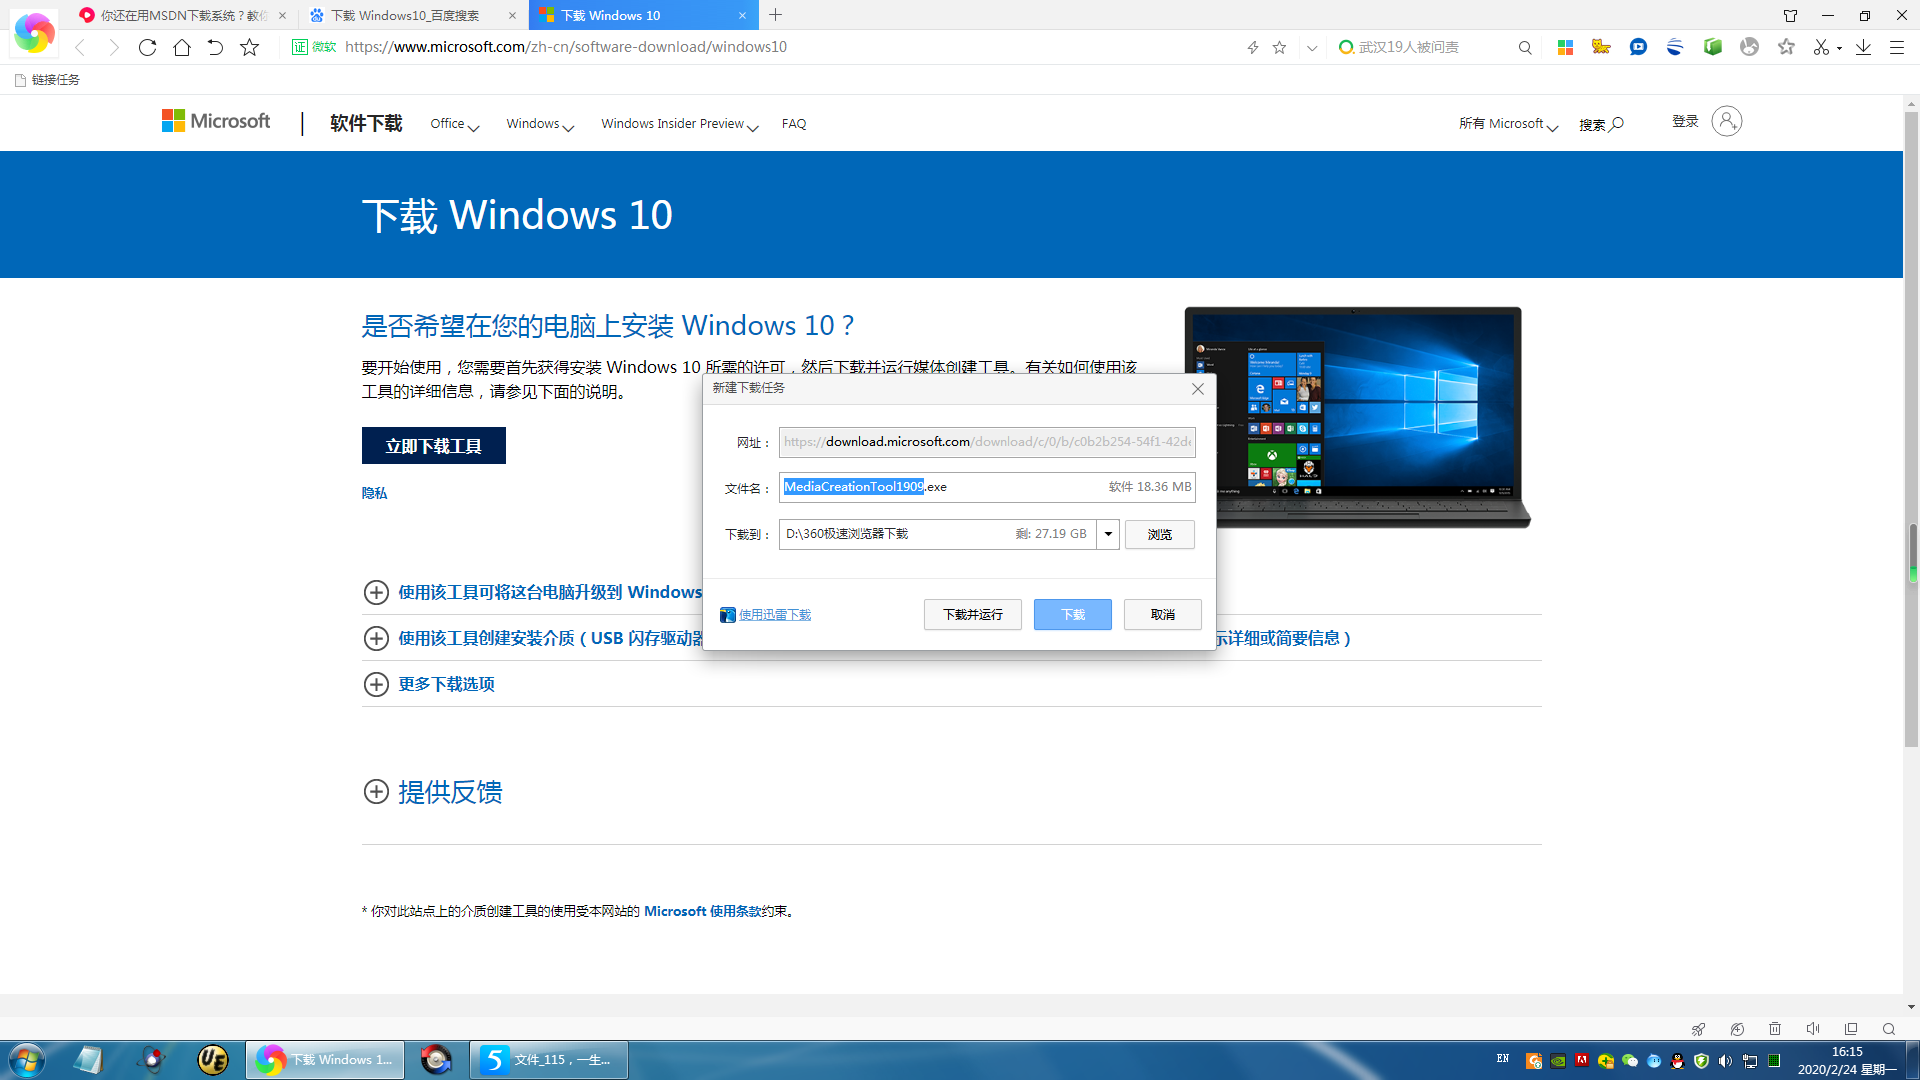This screenshot has width=1920, height=1080.
Task: Click the blue 下载 button
Action: coord(1072,615)
